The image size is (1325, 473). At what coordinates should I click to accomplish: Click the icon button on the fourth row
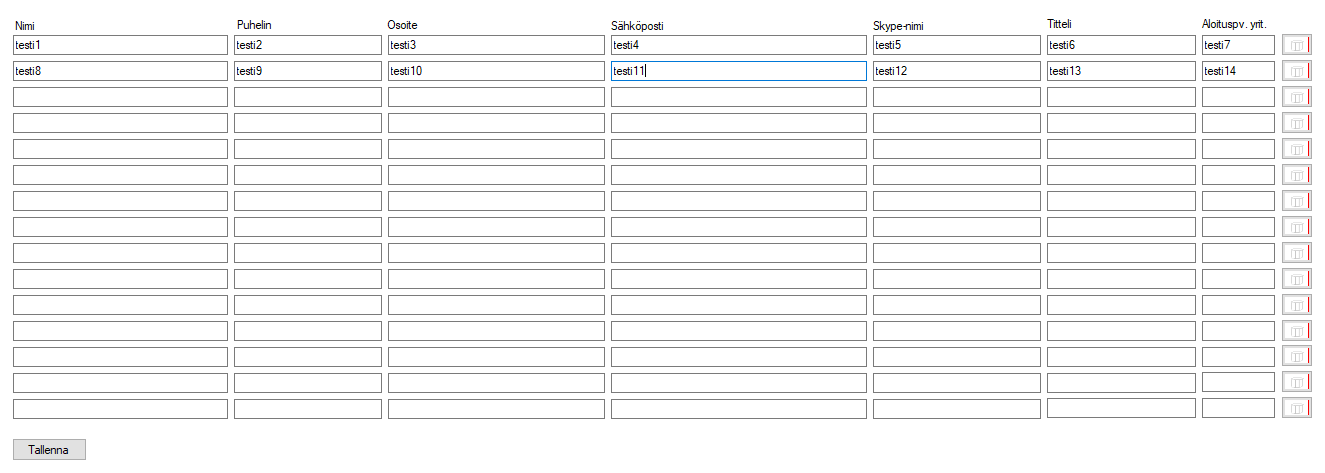pos(1296,123)
